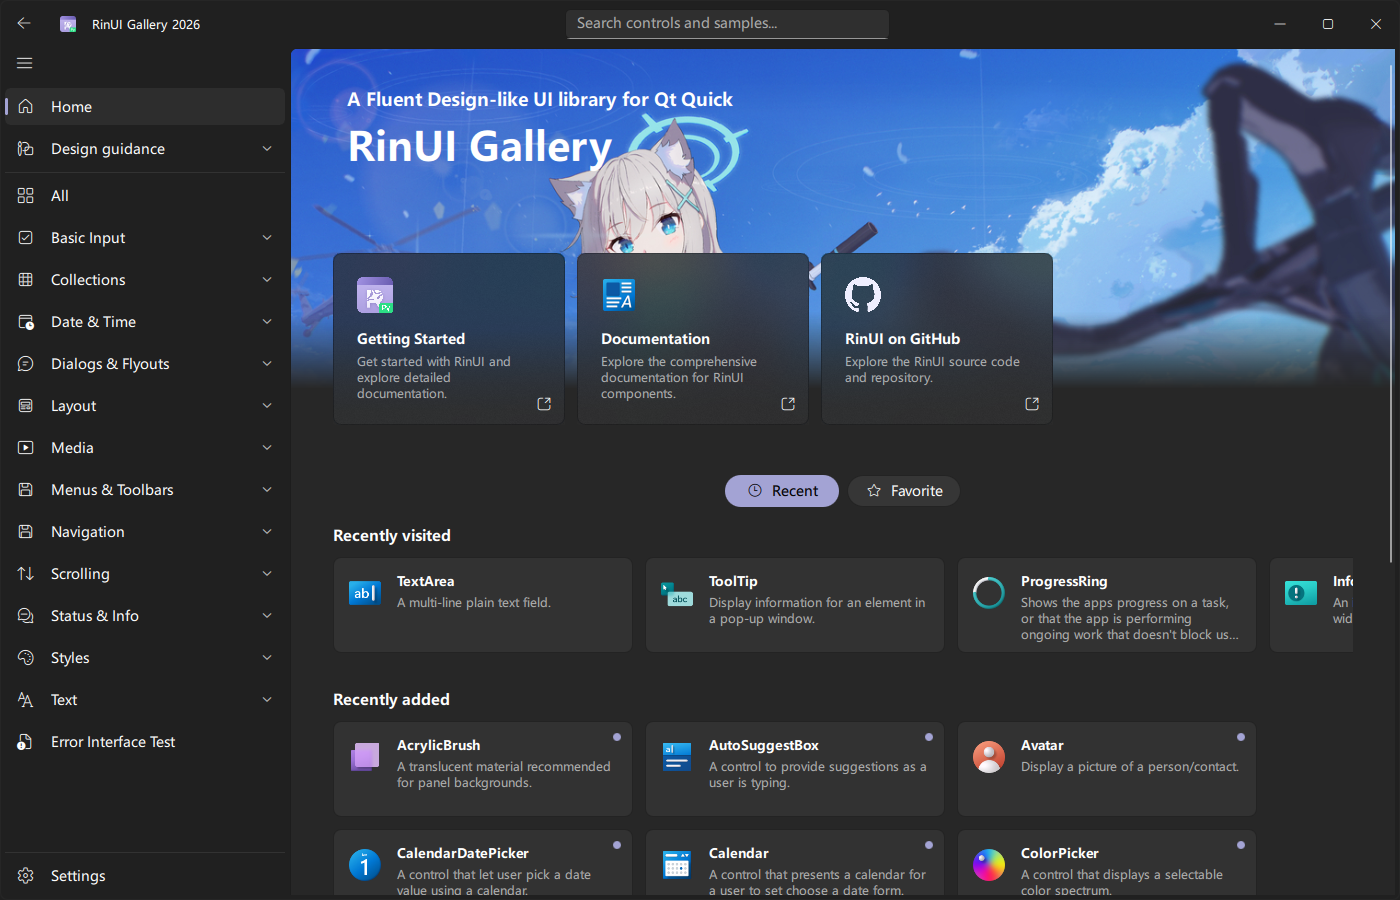Open the Scrolling section in sidebar

(145, 574)
